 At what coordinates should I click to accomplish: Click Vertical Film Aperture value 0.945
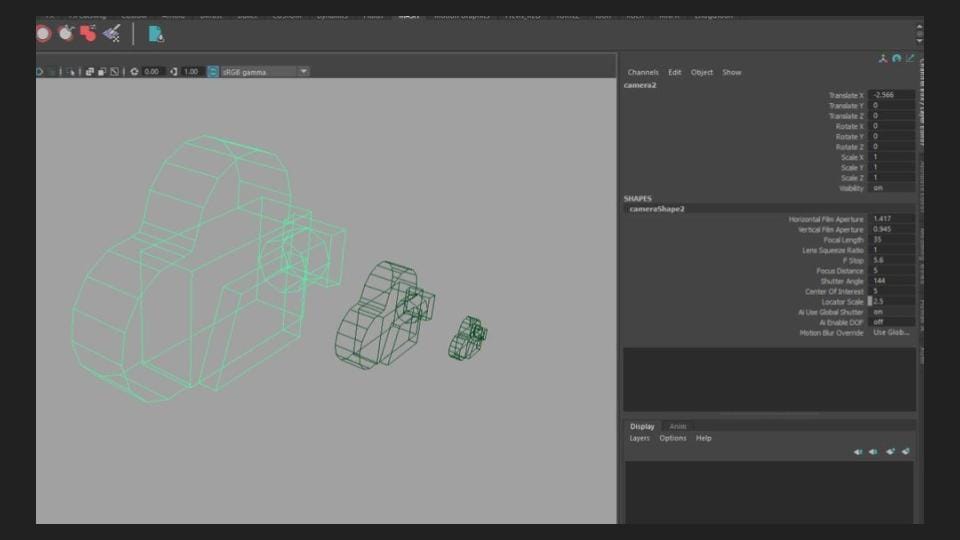click(x=891, y=229)
